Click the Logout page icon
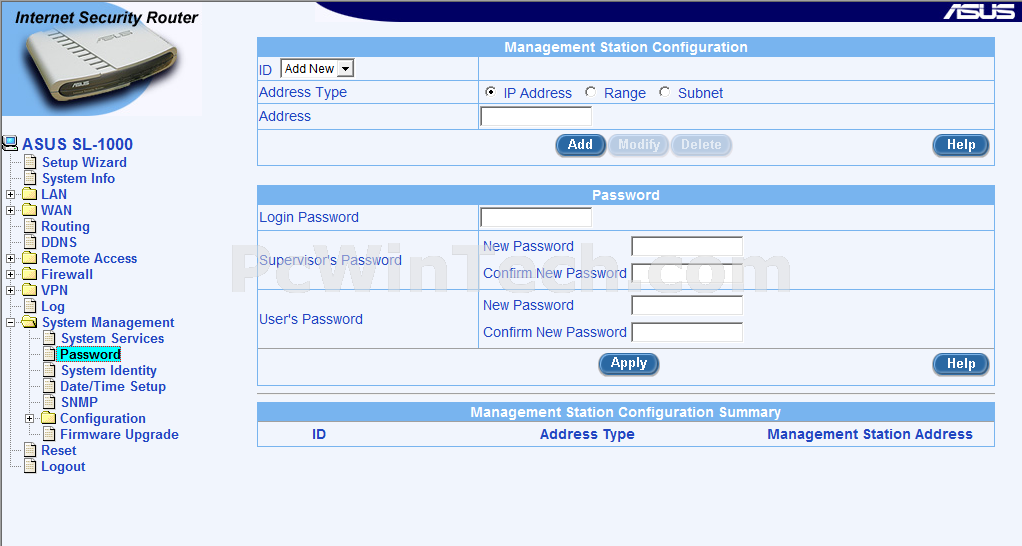1022x546 pixels. 30,466
